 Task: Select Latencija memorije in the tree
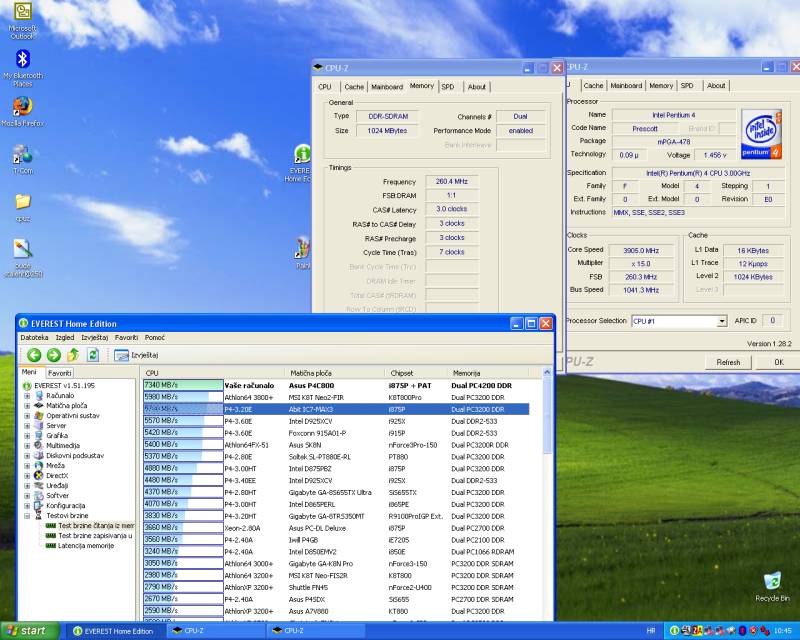[x=86, y=545]
